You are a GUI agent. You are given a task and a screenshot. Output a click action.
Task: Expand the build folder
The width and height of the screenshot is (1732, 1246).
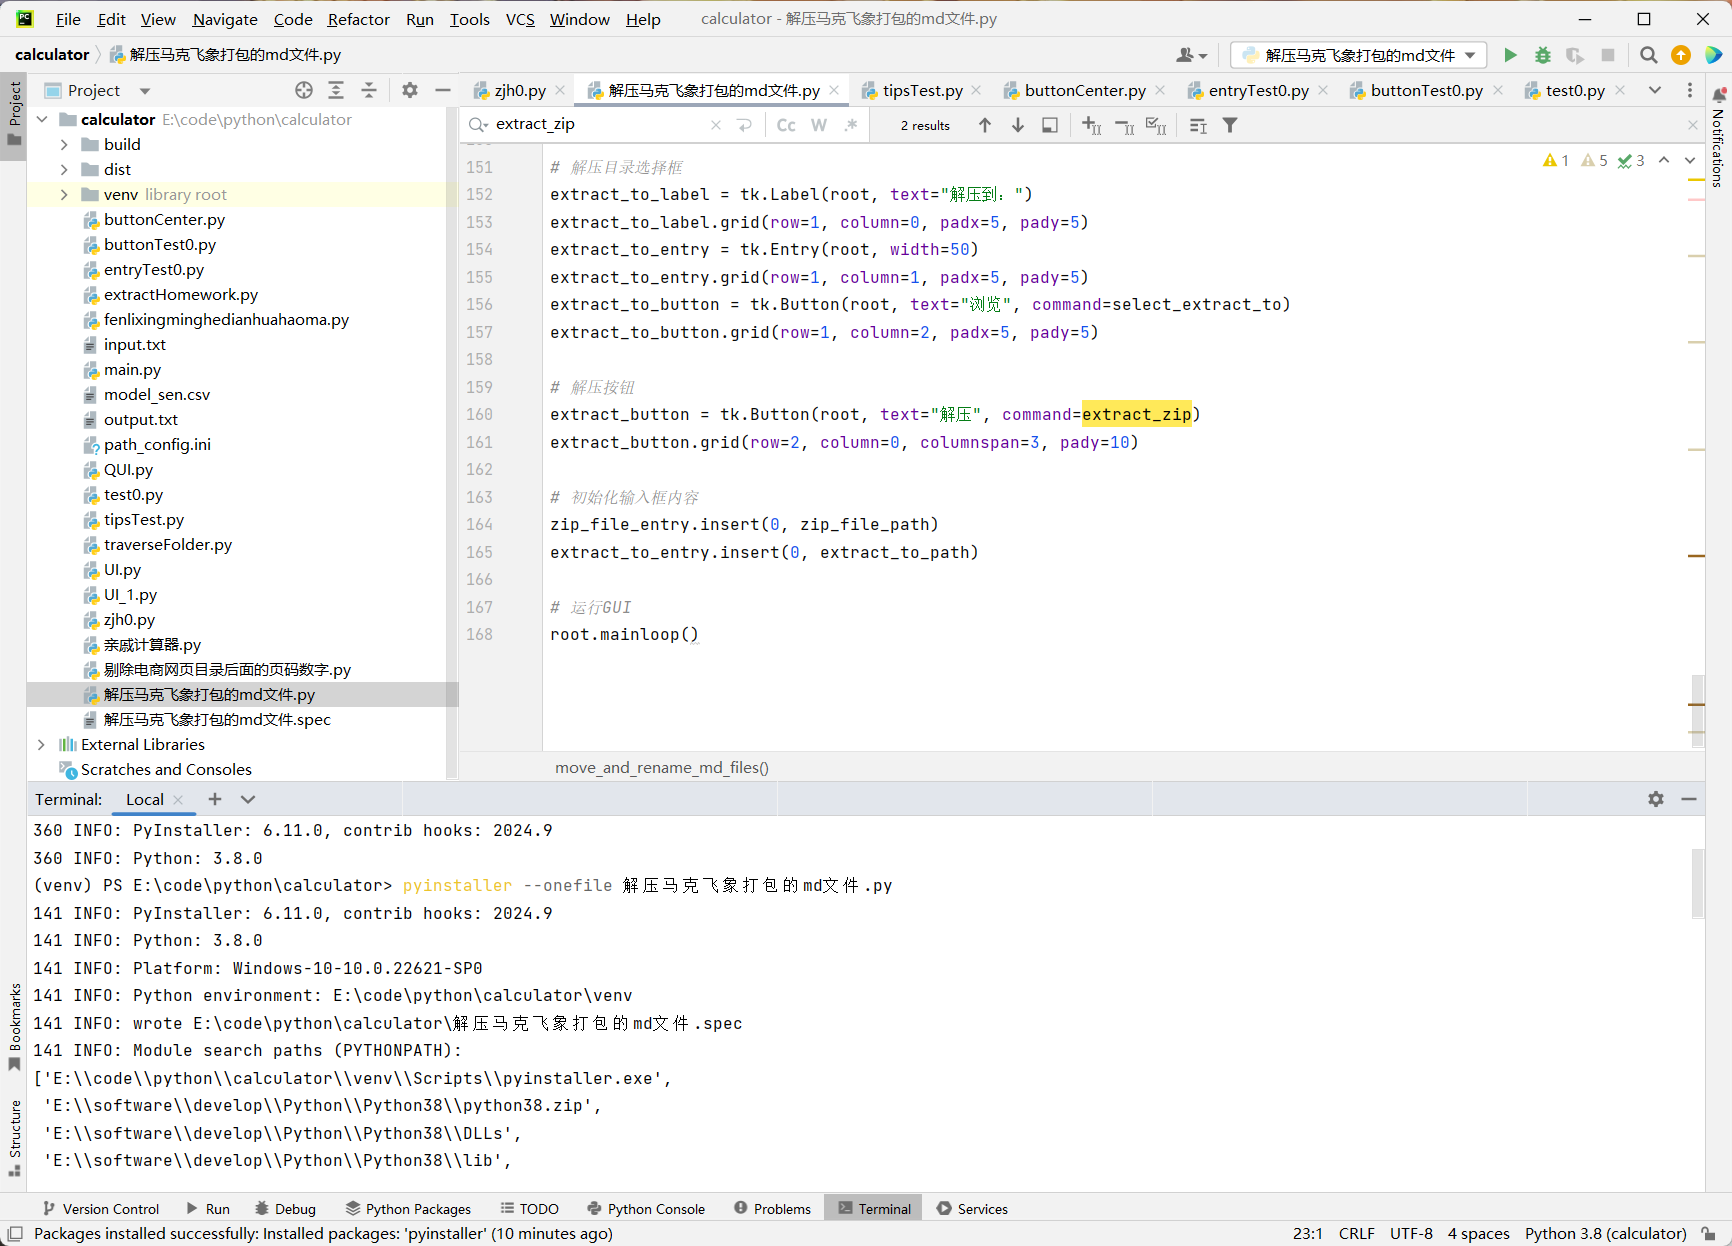coord(64,144)
